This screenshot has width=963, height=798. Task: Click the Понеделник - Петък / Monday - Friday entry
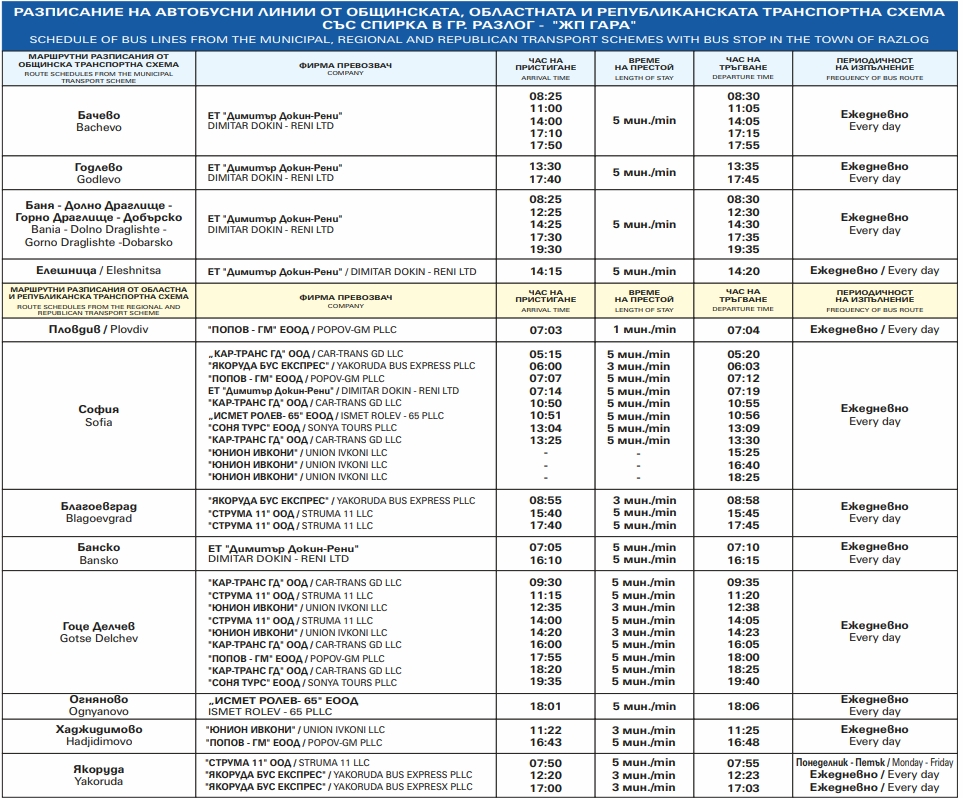coord(875,762)
